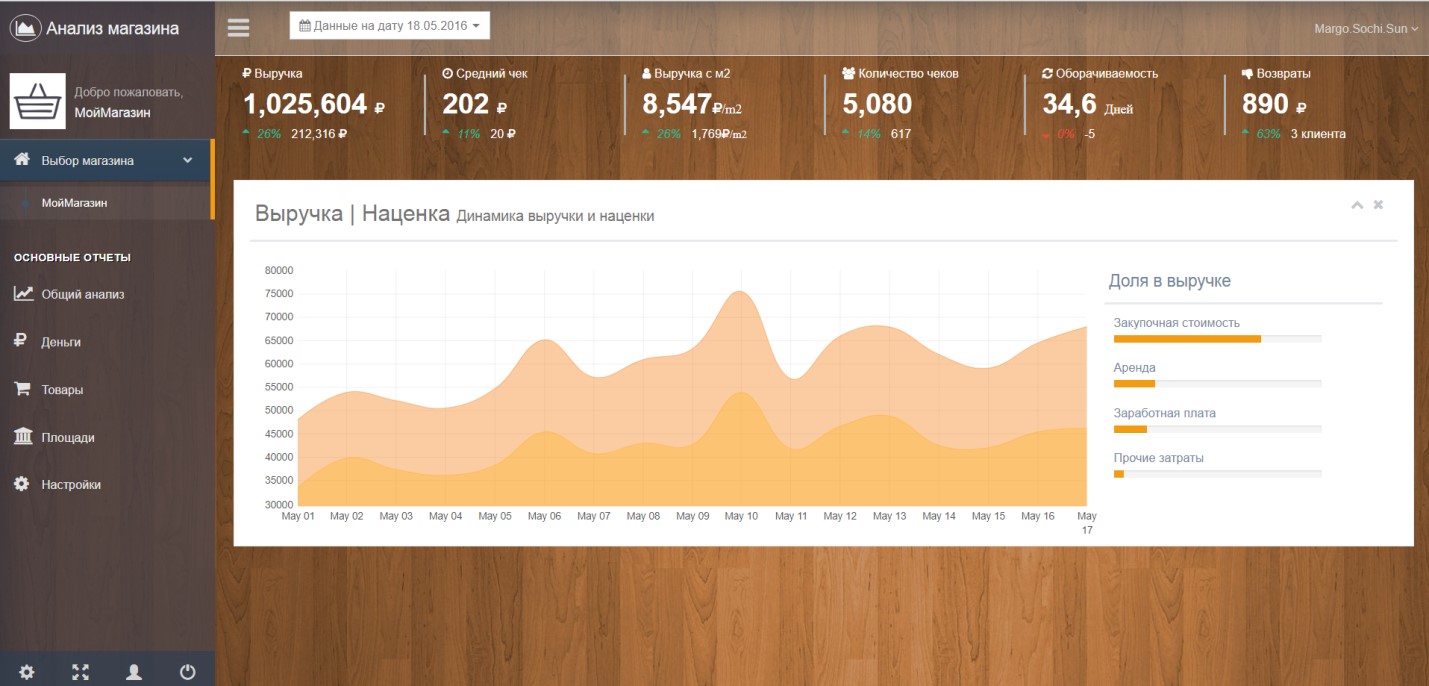Image resolution: width=1429 pixels, height=686 pixels.
Task: Click the Анализ магазина logo icon
Action: (25, 28)
